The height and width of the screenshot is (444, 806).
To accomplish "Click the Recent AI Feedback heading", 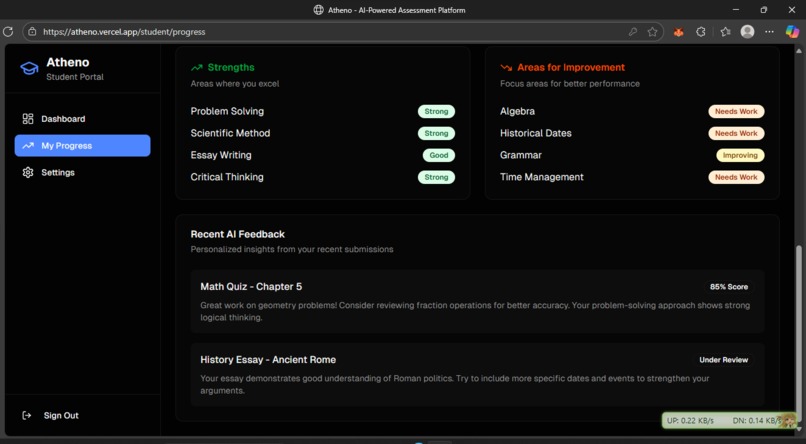I will (237, 234).
